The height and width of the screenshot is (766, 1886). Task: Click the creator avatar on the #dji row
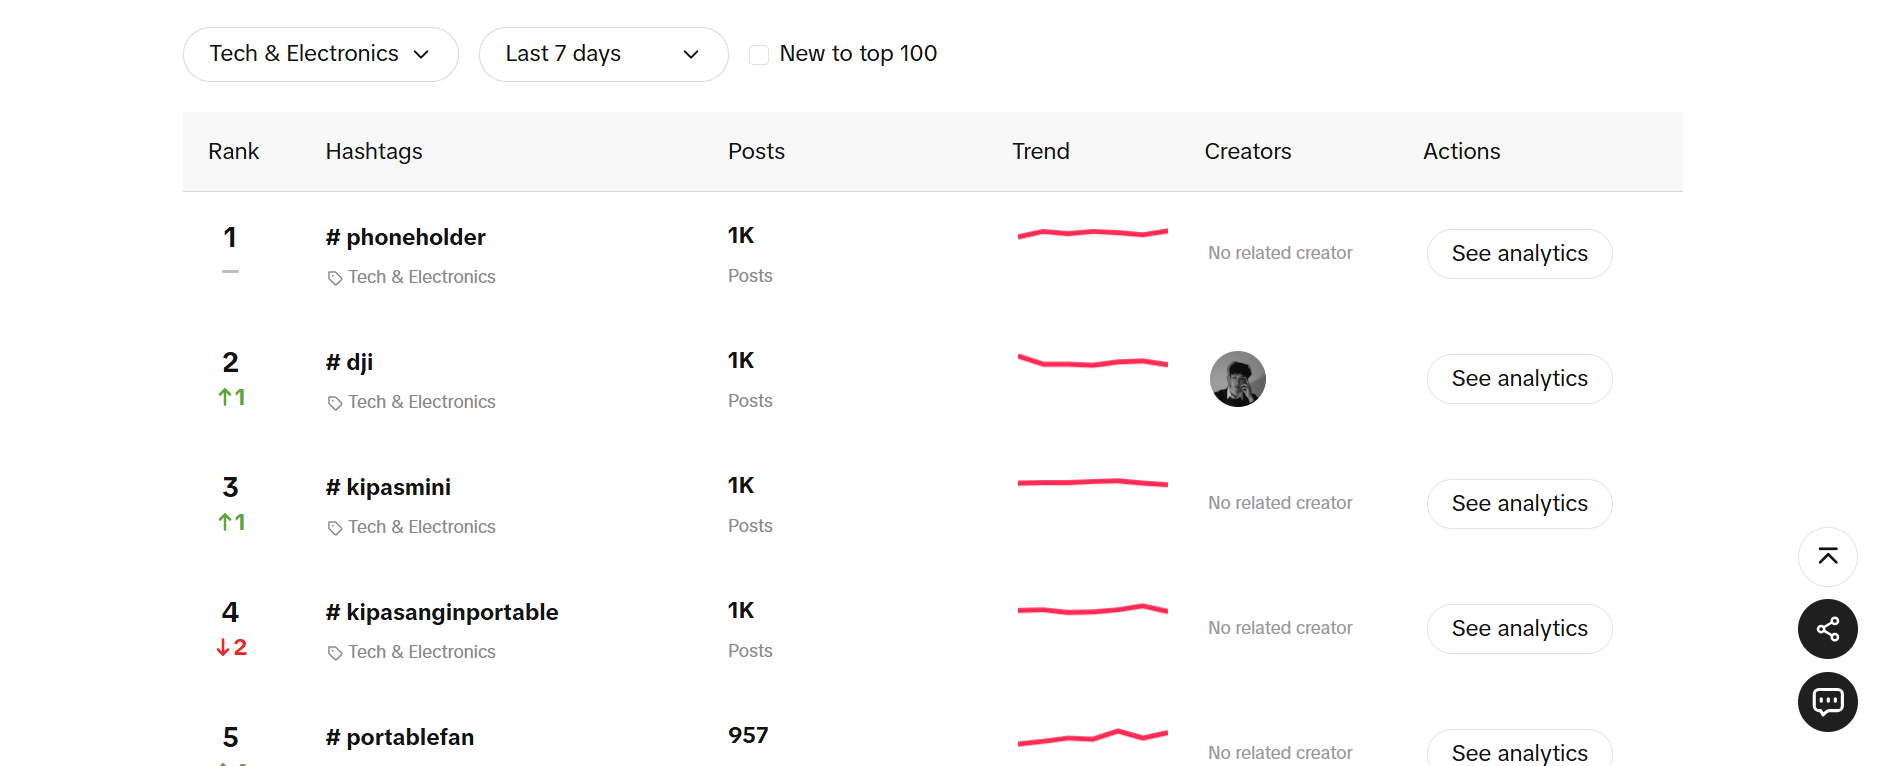1237,379
